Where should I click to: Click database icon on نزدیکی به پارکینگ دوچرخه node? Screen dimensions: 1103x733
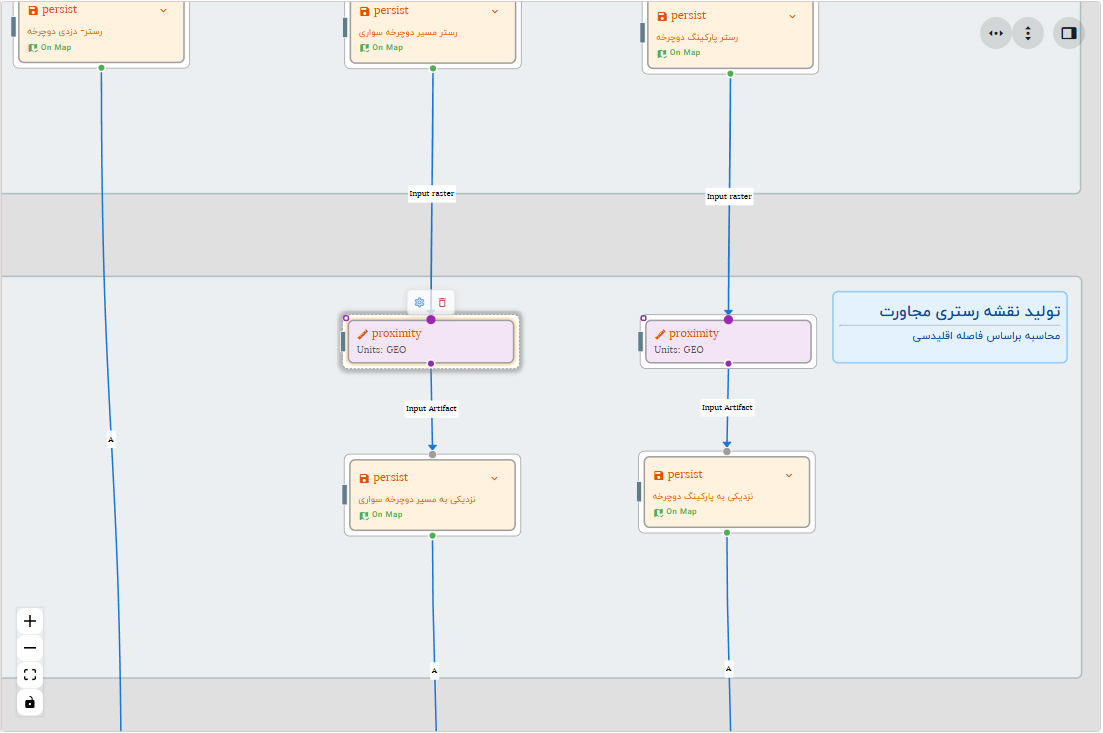click(657, 474)
